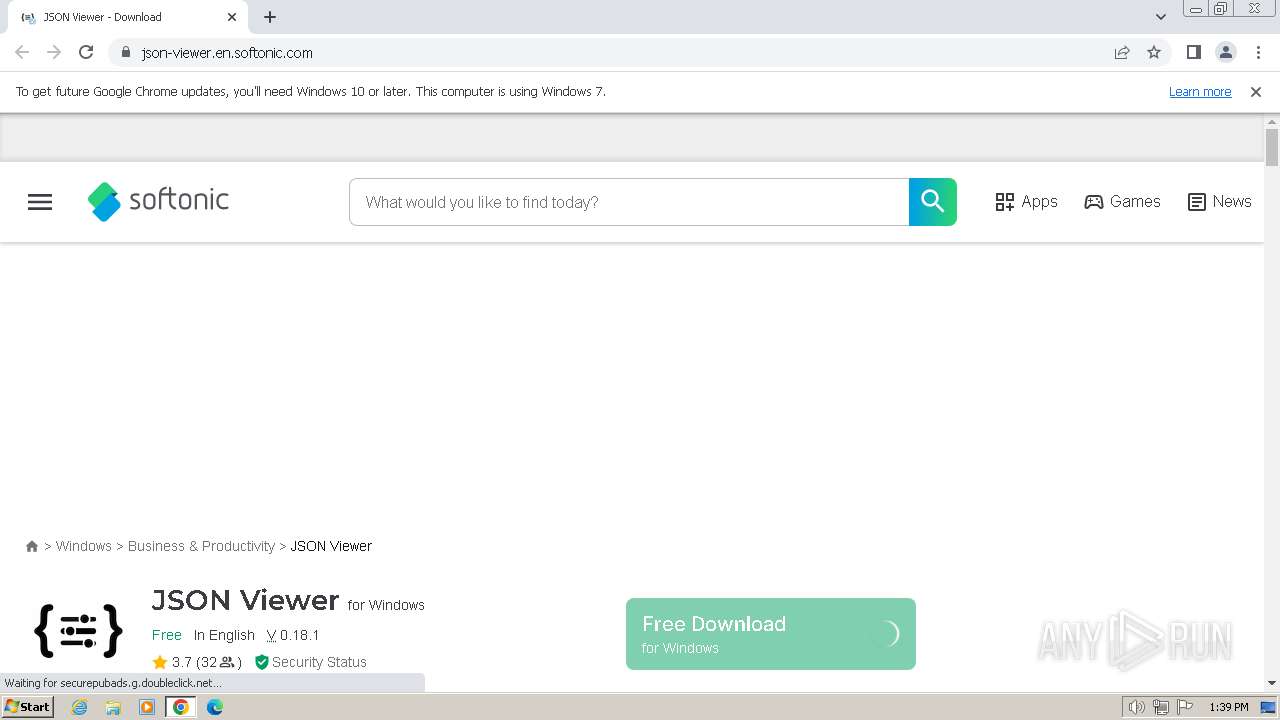The height and width of the screenshot is (720, 1280).
Task: Click the teal search magnifier button
Action: tap(933, 202)
